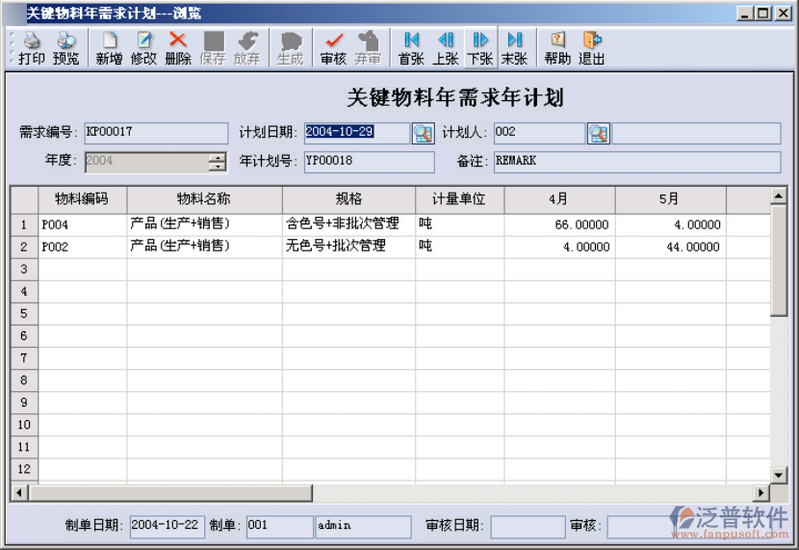Click the 备注 REMARK input field
The image size is (799, 550).
[x=635, y=161]
